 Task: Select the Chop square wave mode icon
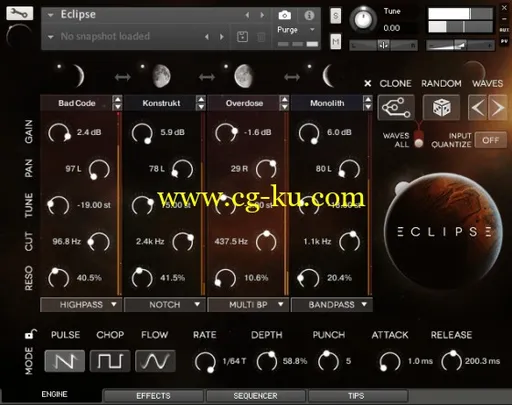point(110,361)
